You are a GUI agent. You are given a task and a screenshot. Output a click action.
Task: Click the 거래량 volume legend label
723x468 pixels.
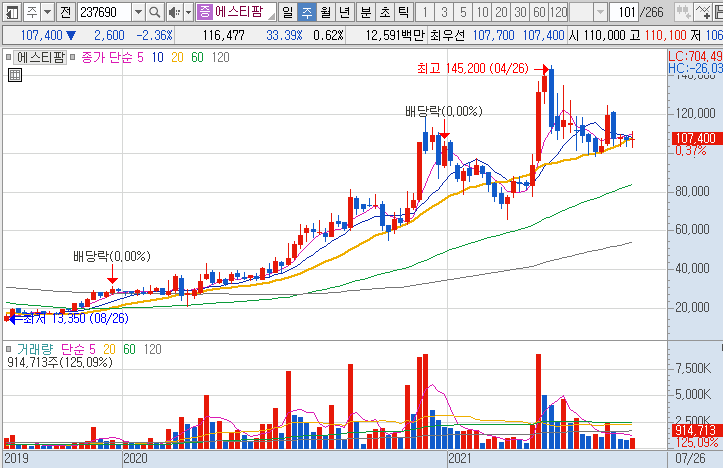coord(35,349)
